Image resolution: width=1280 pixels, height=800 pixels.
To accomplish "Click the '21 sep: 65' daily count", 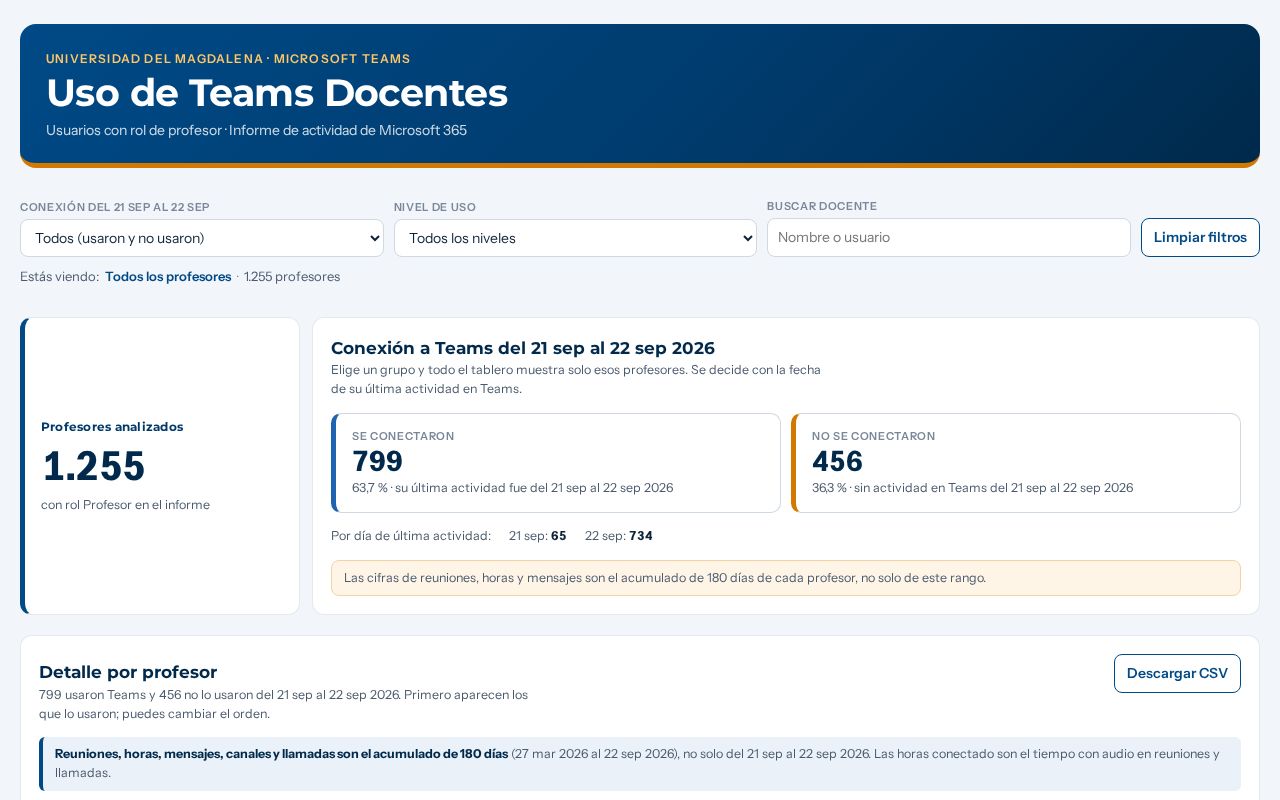I will tap(538, 536).
